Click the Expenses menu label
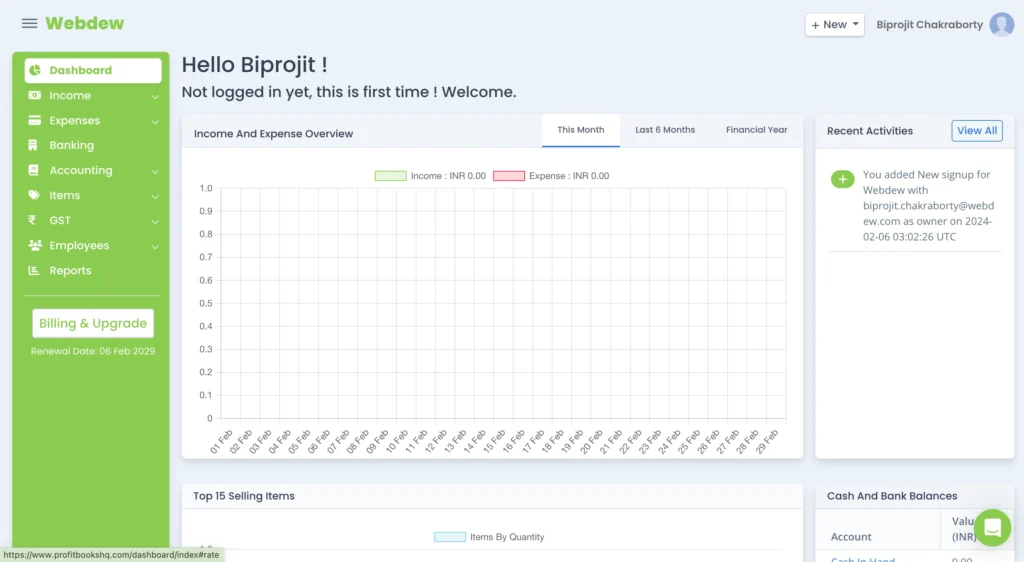 (74, 121)
